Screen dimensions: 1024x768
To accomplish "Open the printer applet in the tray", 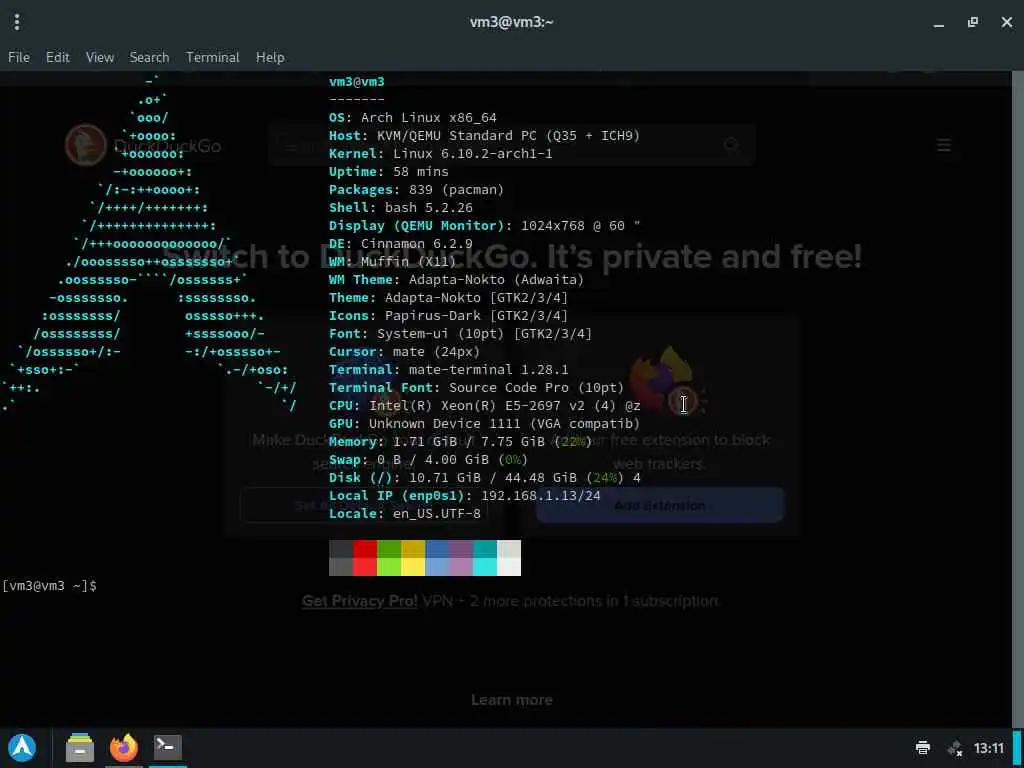I will pos(923,748).
